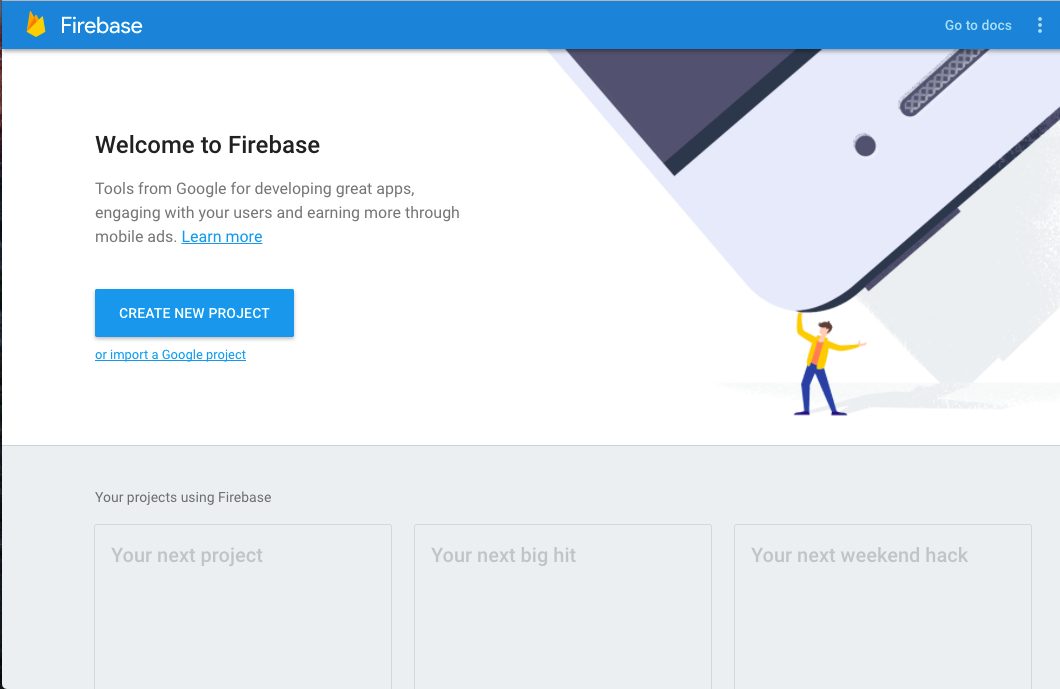This screenshot has width=1060, height=689.
Task: Click the 'Tools from Google' description paragraph
Action: (x=277, y=212)
